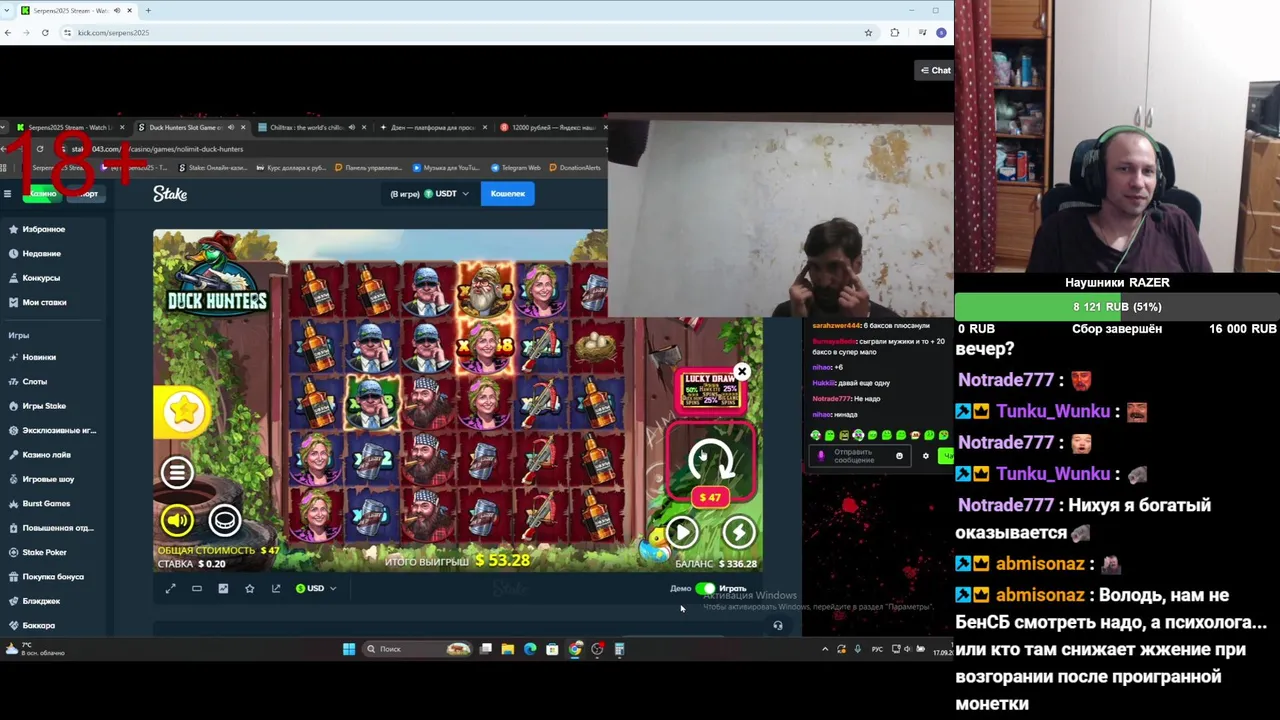Open the Lucky Draw bonus panel

tap(709, 393)
